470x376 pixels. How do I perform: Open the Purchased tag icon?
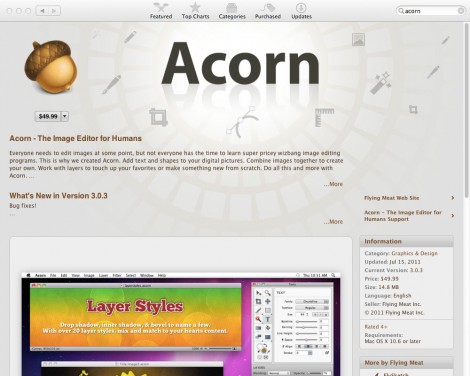(x=268, y=8)
